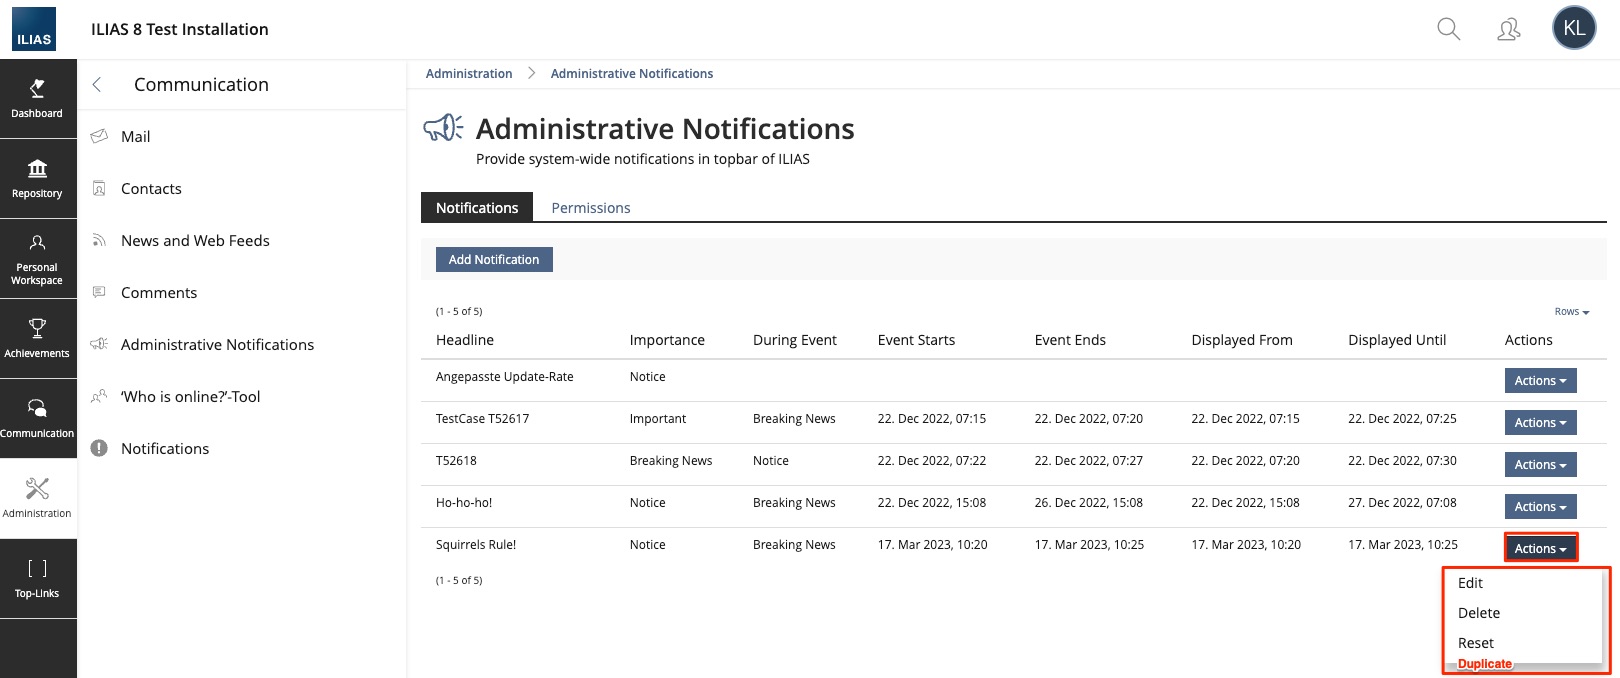Screen dimensions: 1620x678
Task: Choose Delete from the open Actions menu
Action: [x=1478, y=613]
